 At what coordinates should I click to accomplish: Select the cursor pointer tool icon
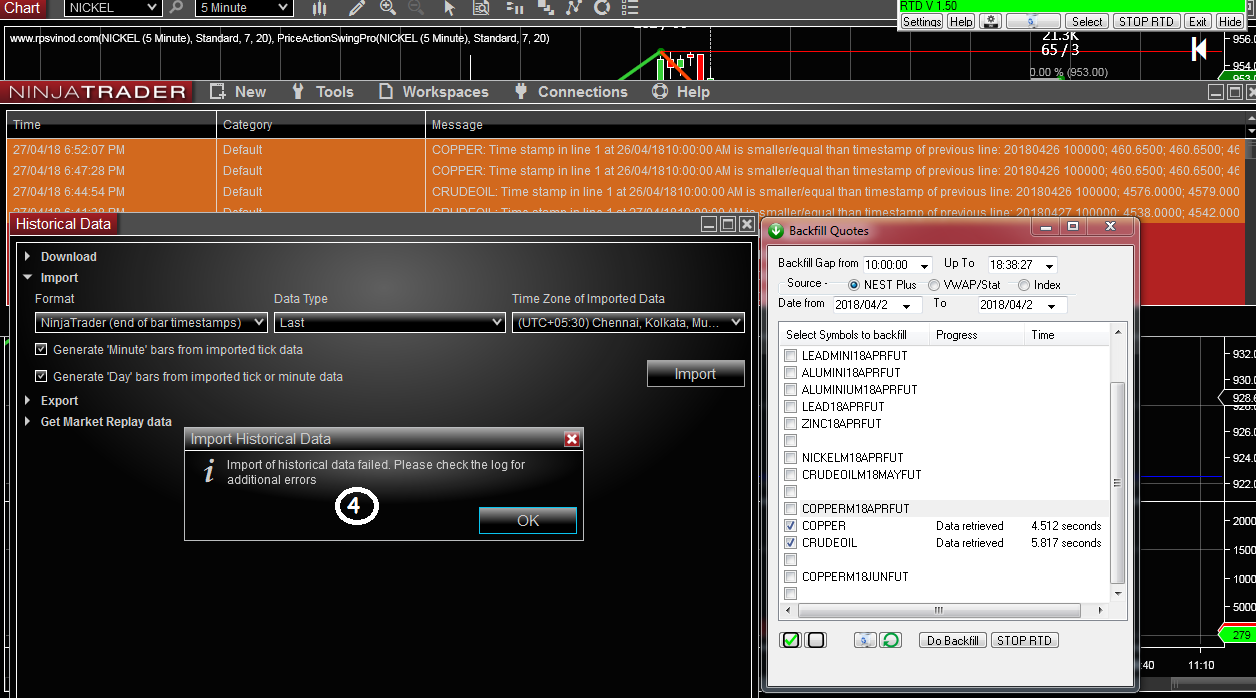pyautogui.click(x=450, y=8)
